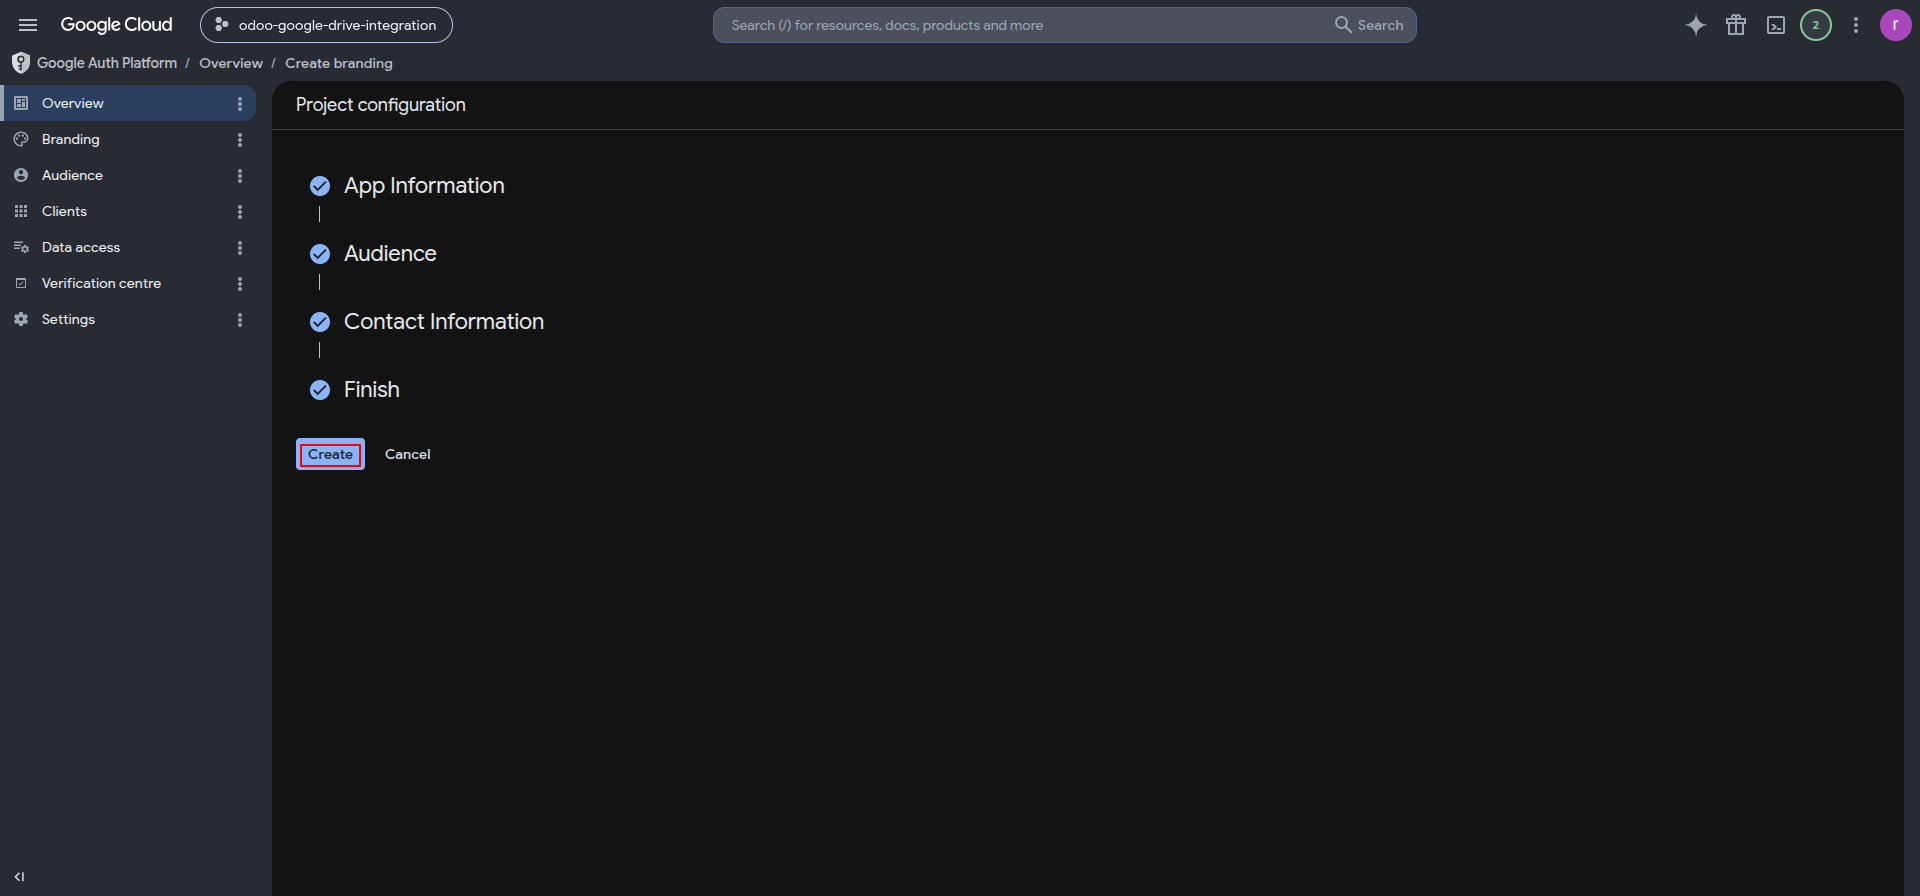Select Overview in the sidebar
The image size is (1920, 896).
point(128,103)
